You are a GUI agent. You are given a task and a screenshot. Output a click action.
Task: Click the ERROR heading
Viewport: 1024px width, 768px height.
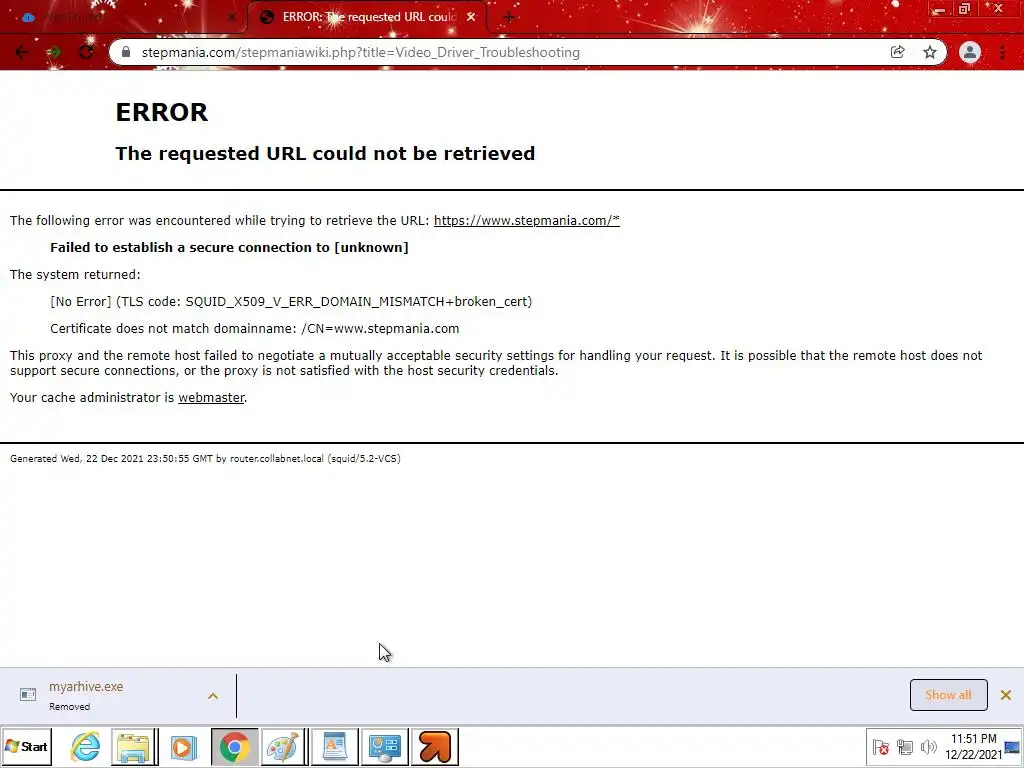click(x=161, y=112)
